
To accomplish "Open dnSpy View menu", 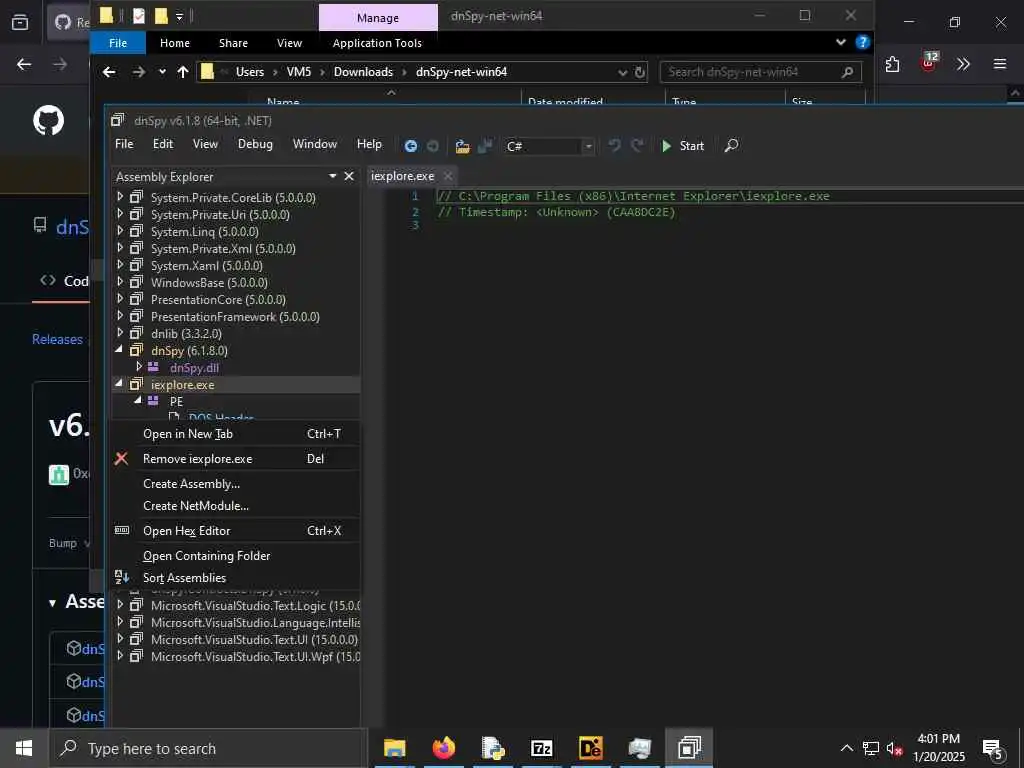I will click(x=205, y=144).
